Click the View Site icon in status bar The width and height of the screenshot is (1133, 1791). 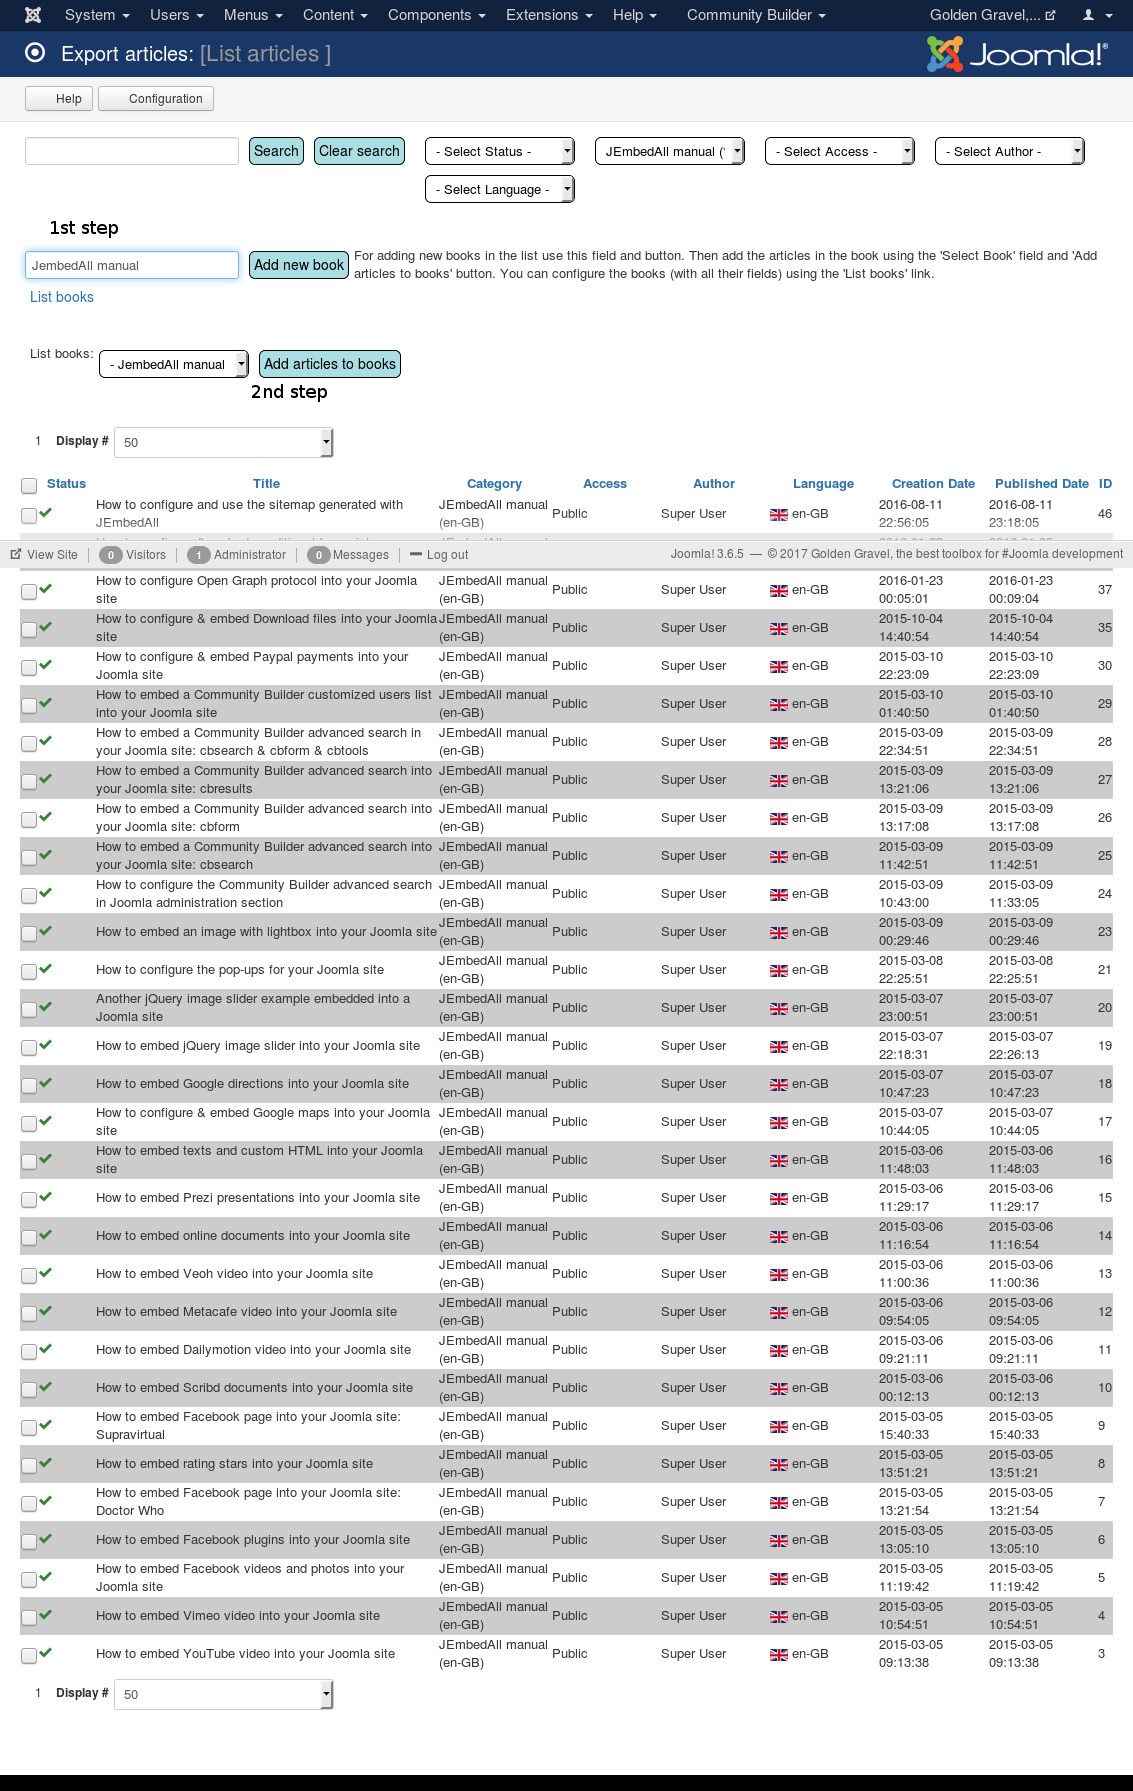[16, 554]
